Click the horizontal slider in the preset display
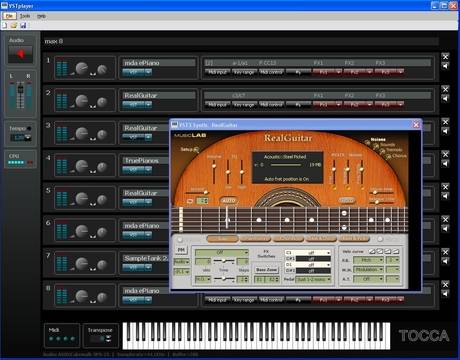 click(287, 165)
